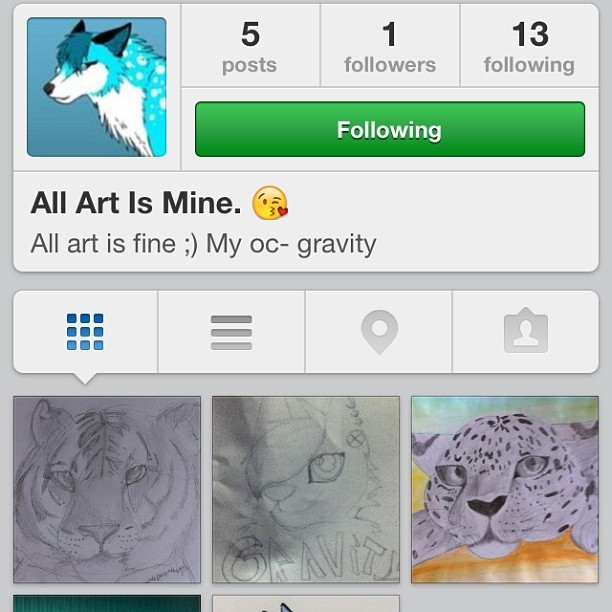Select the followers label text
This screenshot has height=612, width=612.
[x=390, y=65]
